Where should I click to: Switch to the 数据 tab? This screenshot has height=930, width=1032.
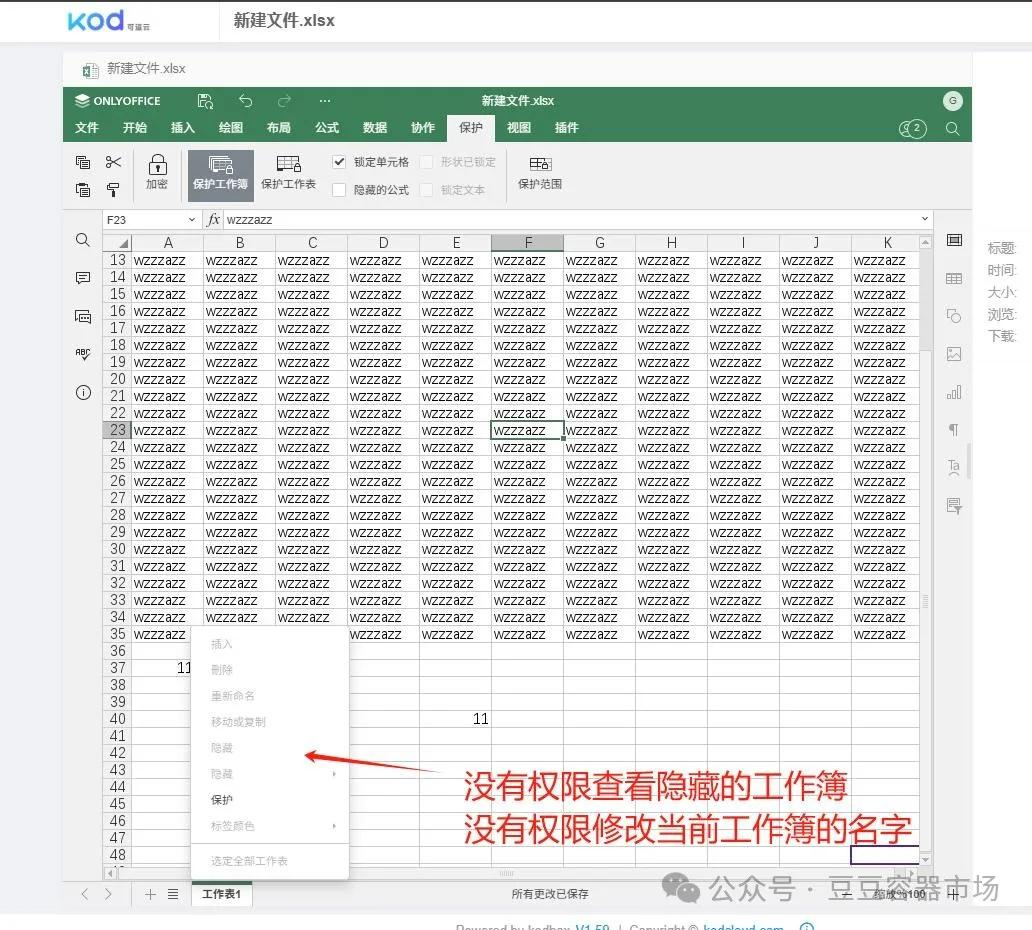tap(375, 128)
